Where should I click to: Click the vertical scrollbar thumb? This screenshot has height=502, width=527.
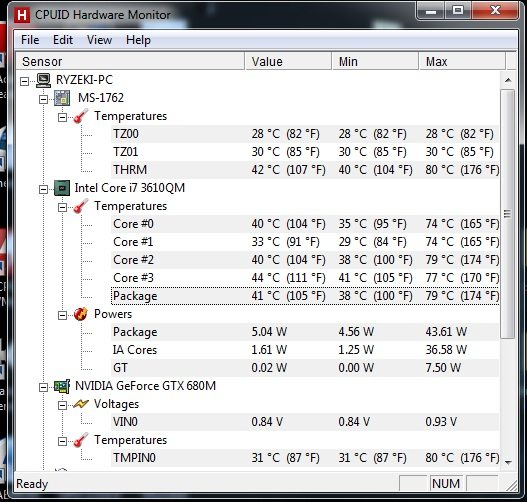pos(508,214)
